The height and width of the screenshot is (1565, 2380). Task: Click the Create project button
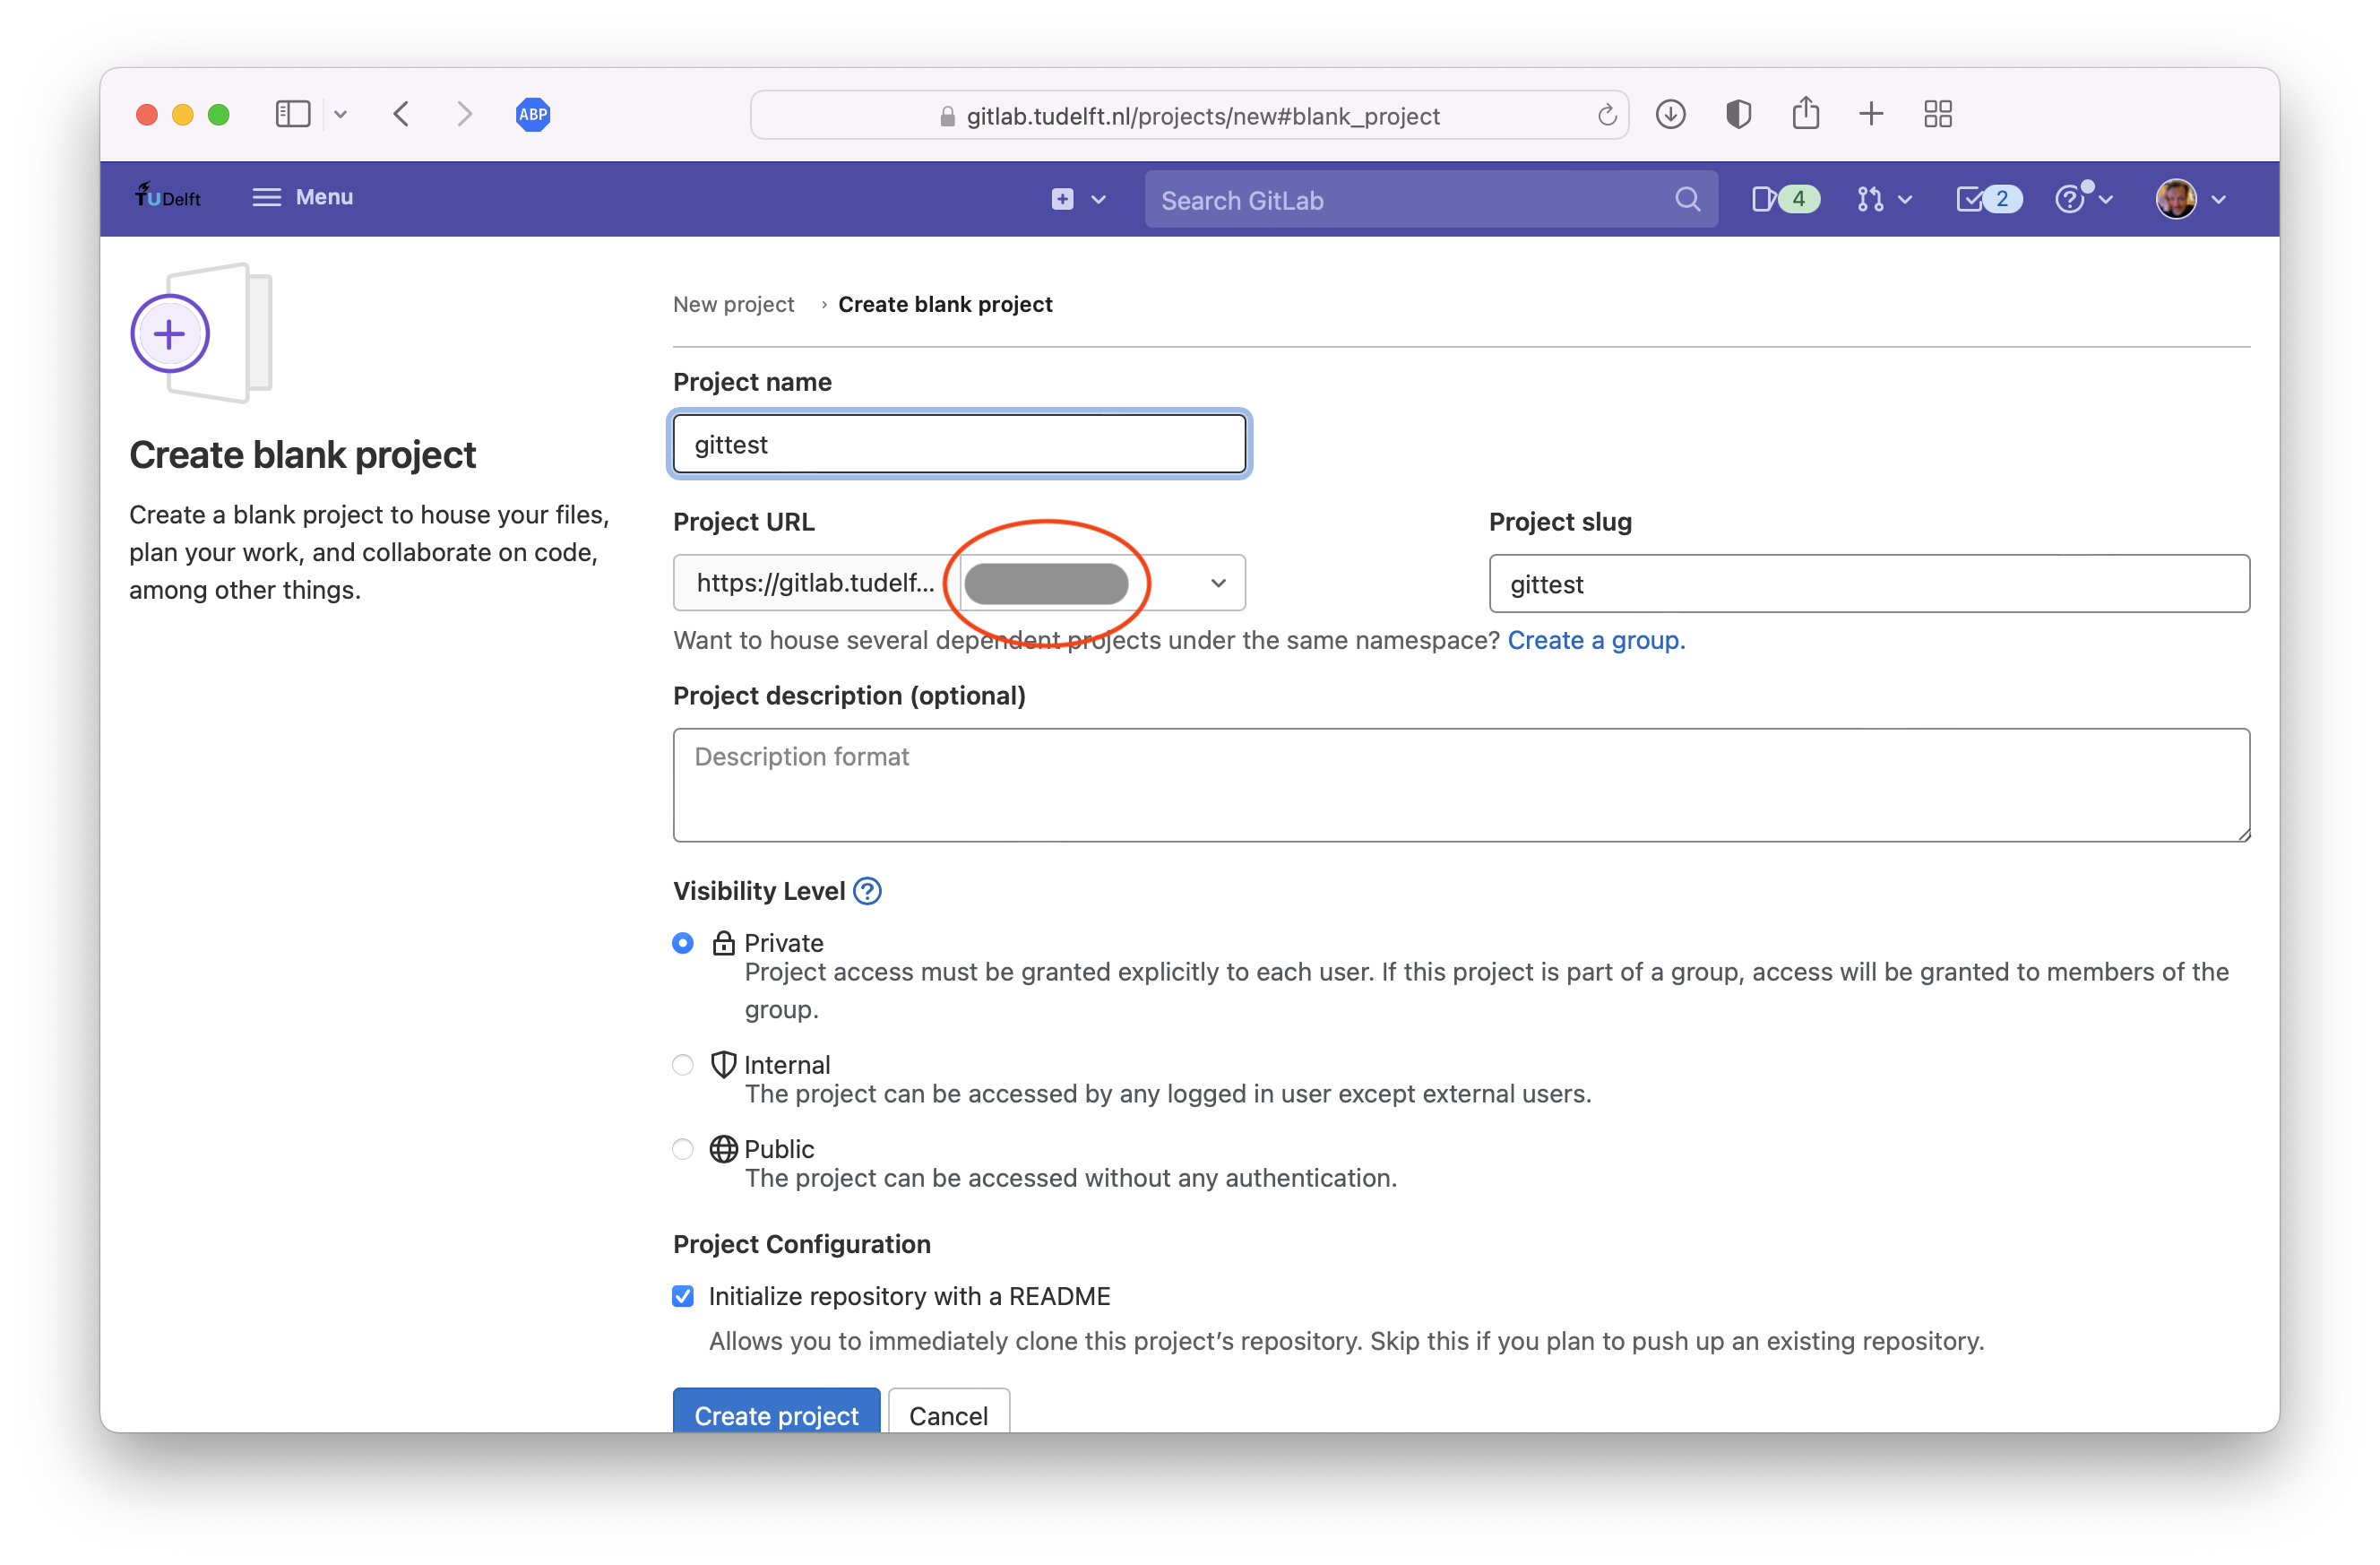[x=776, y=1412]
